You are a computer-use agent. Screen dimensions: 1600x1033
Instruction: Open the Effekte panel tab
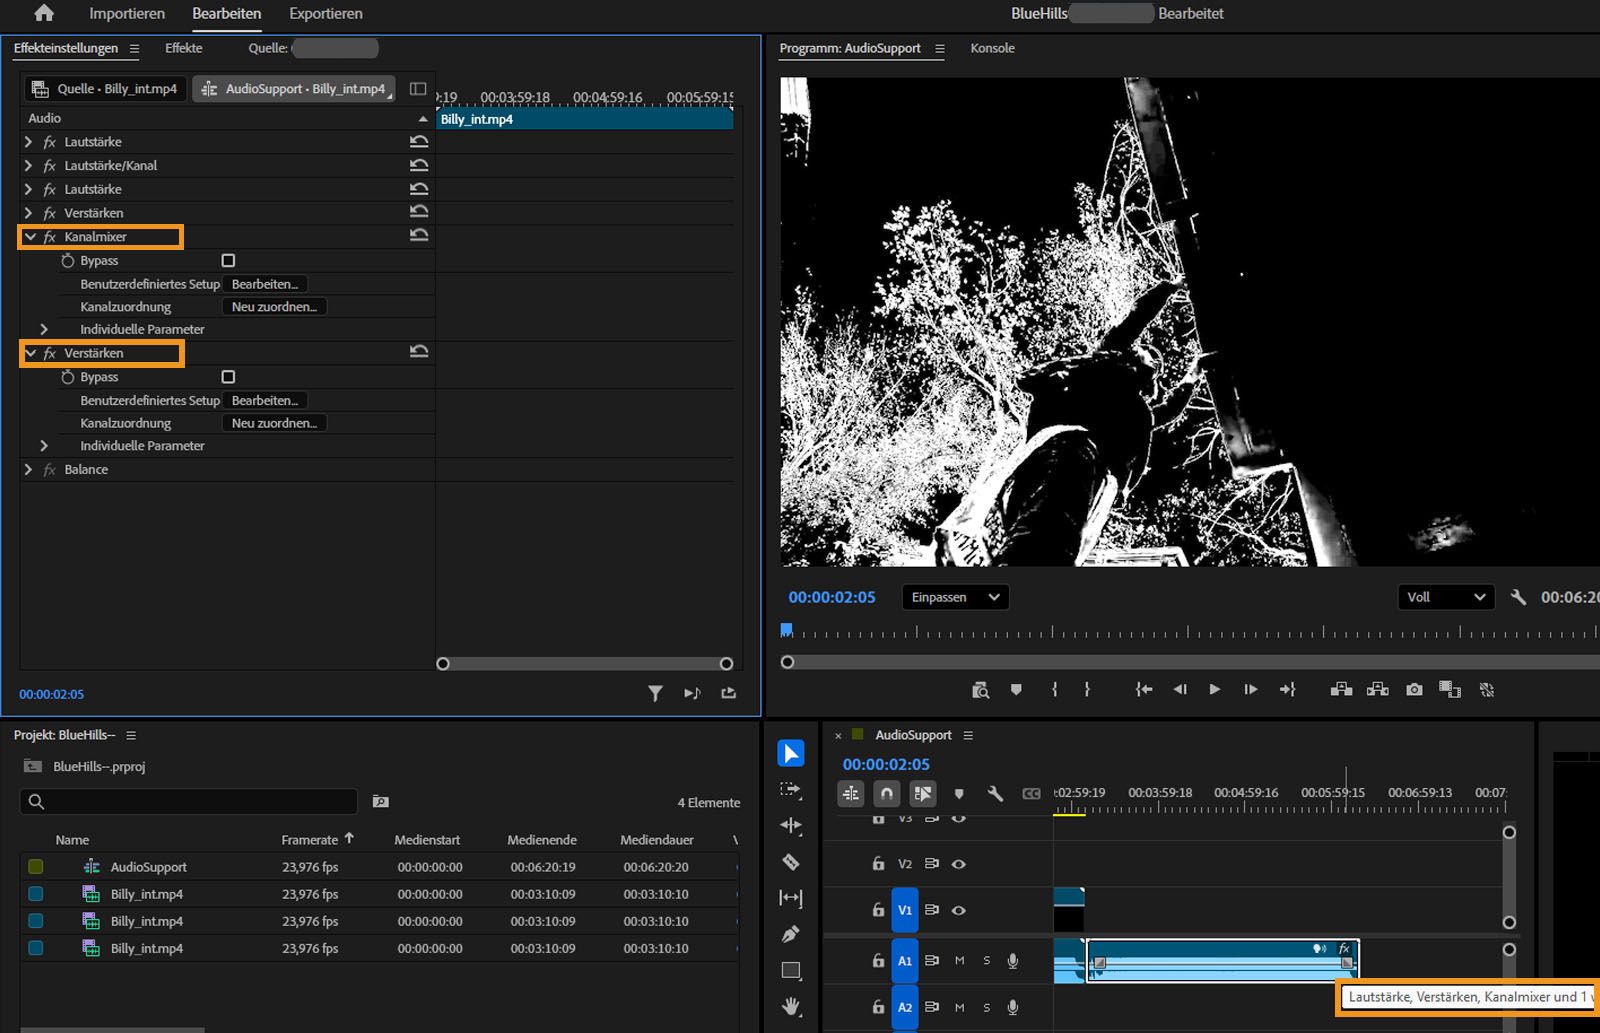(183, 48)
